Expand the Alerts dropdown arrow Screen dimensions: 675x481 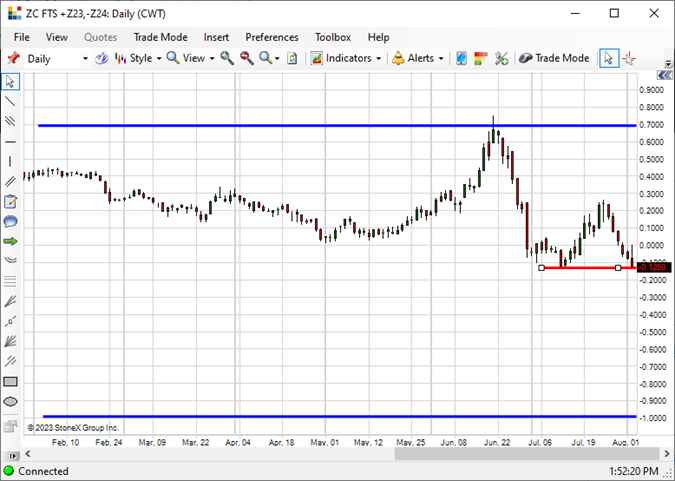pyautogui.click(x=441, y=59)
